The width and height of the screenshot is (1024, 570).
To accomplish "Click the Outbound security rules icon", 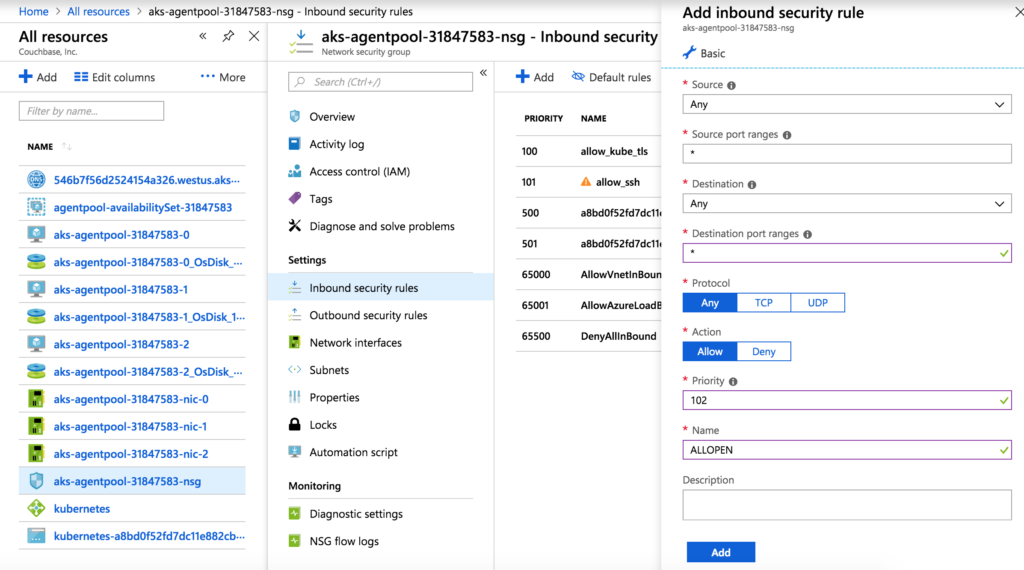I will coord(295,315).
